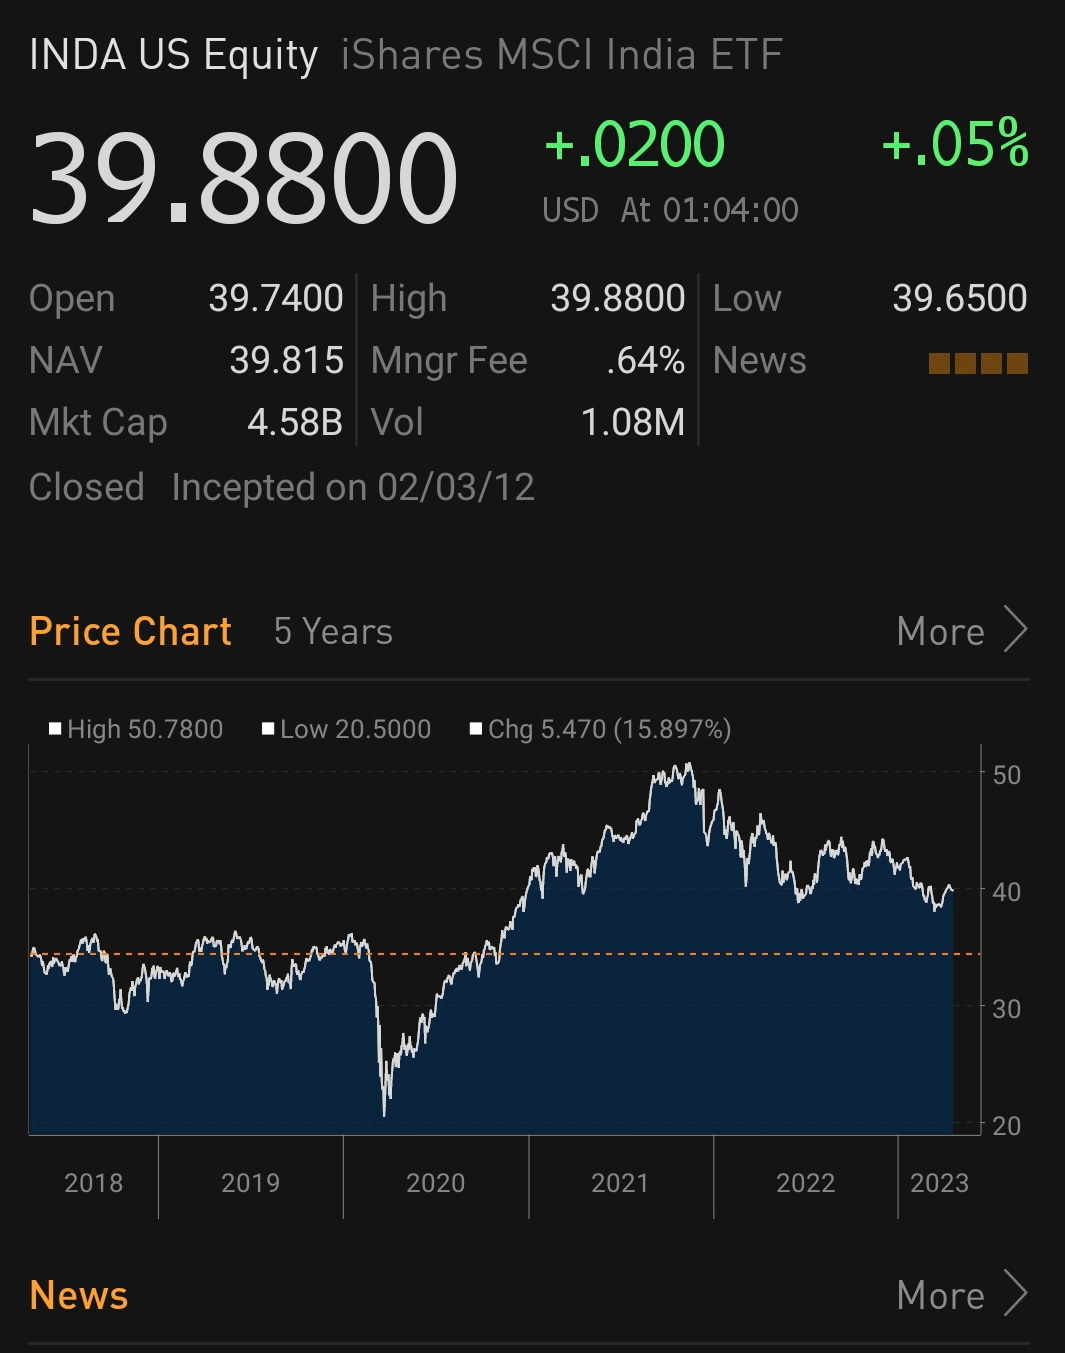Click the 2019 x-axis label

[250, 1183]
